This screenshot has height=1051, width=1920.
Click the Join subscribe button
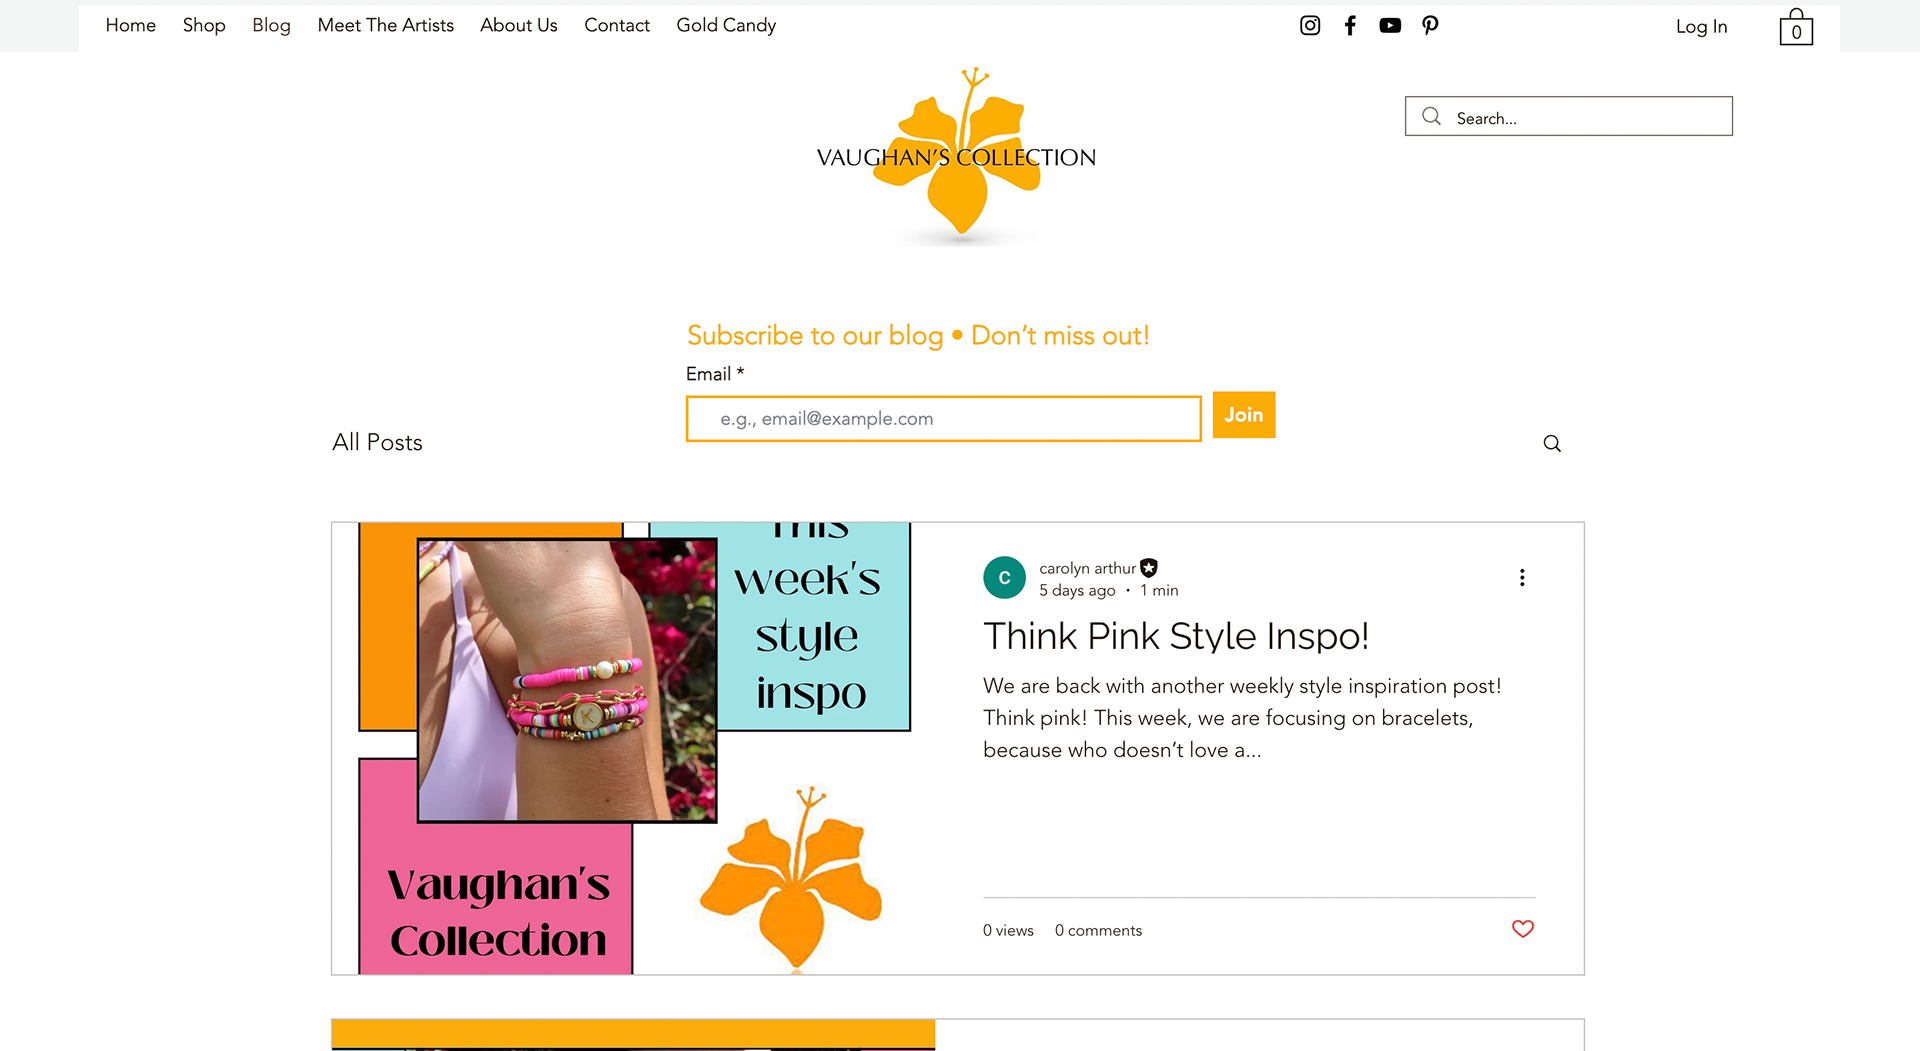[x=1244, y=415]
